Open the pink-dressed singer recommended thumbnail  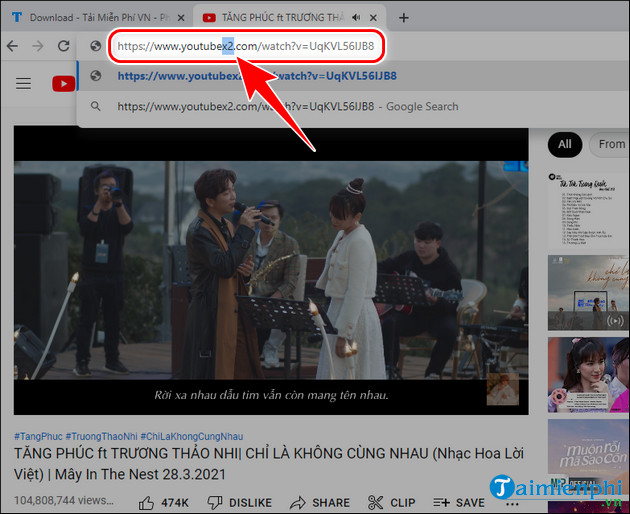pos(589,375)
